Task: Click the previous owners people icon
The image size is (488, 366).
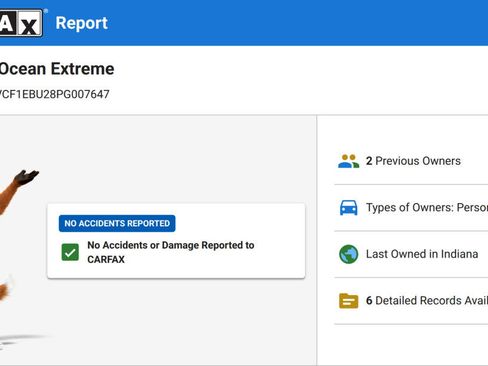Action: (349, 161)
